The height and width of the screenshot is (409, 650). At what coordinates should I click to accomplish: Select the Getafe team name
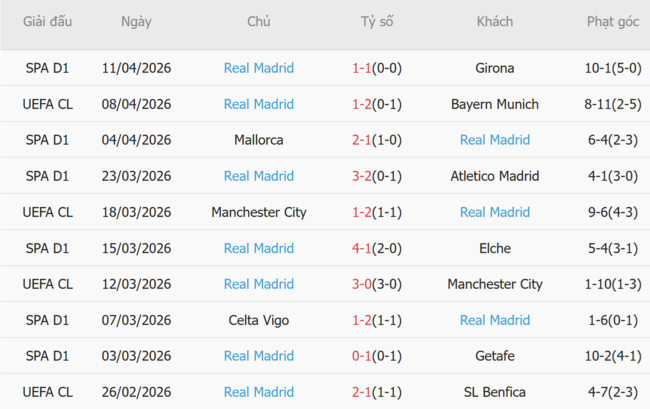pyautogui.click(x=495, y=356)
